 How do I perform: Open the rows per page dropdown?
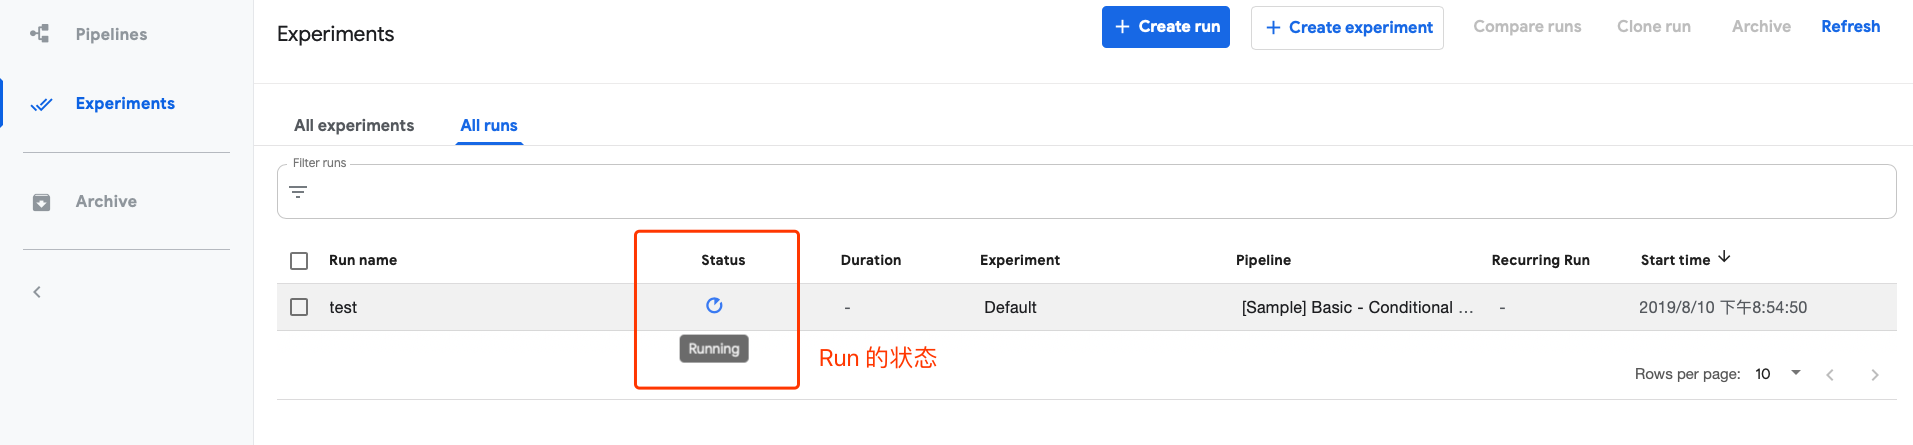pos(1778,373)
